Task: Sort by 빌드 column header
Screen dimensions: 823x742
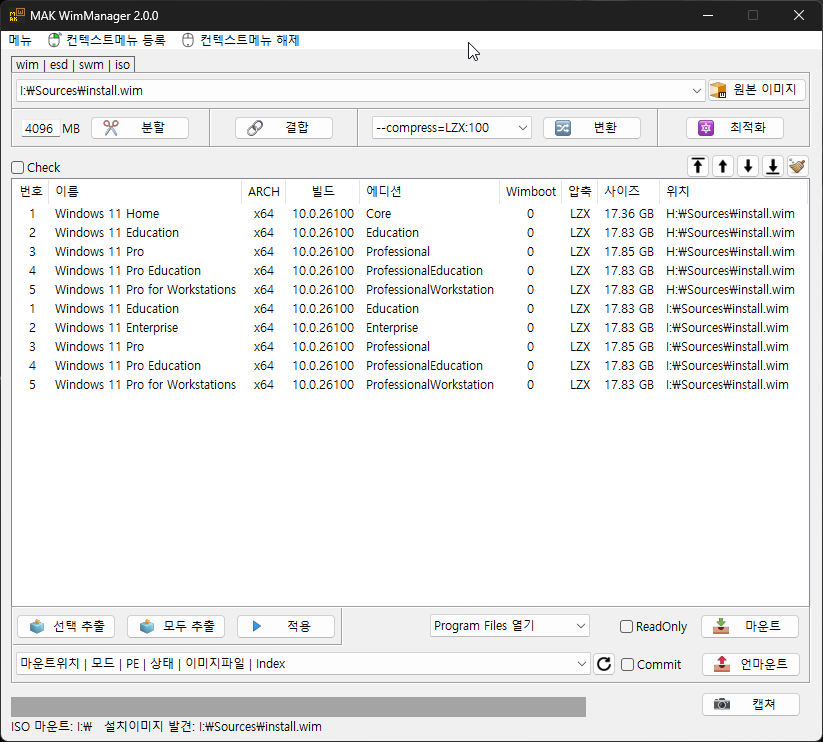Action: click(x=323, y=192)
